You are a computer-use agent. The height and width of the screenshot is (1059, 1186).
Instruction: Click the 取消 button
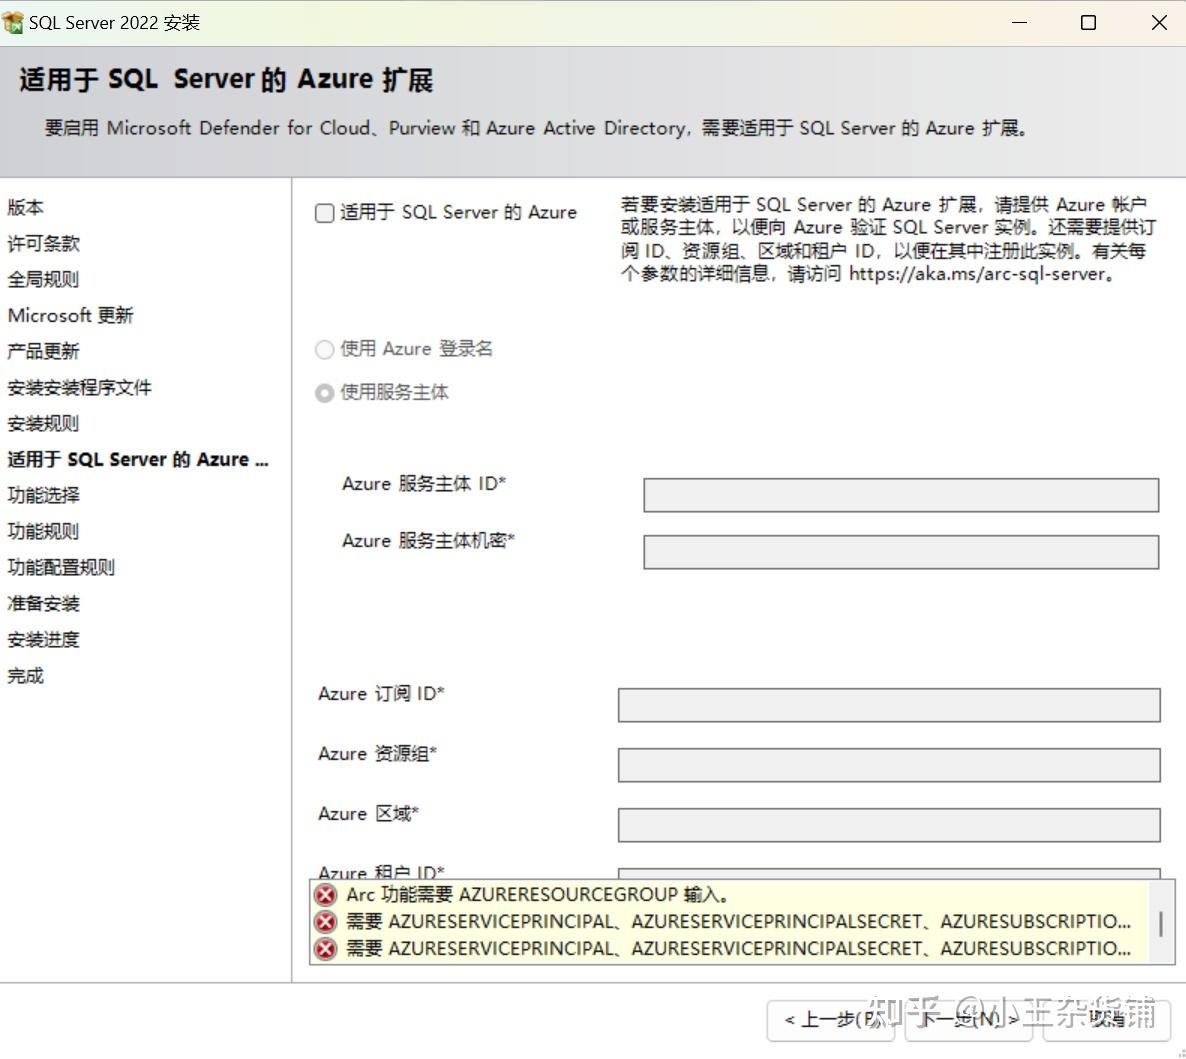click(1106, 1021)
